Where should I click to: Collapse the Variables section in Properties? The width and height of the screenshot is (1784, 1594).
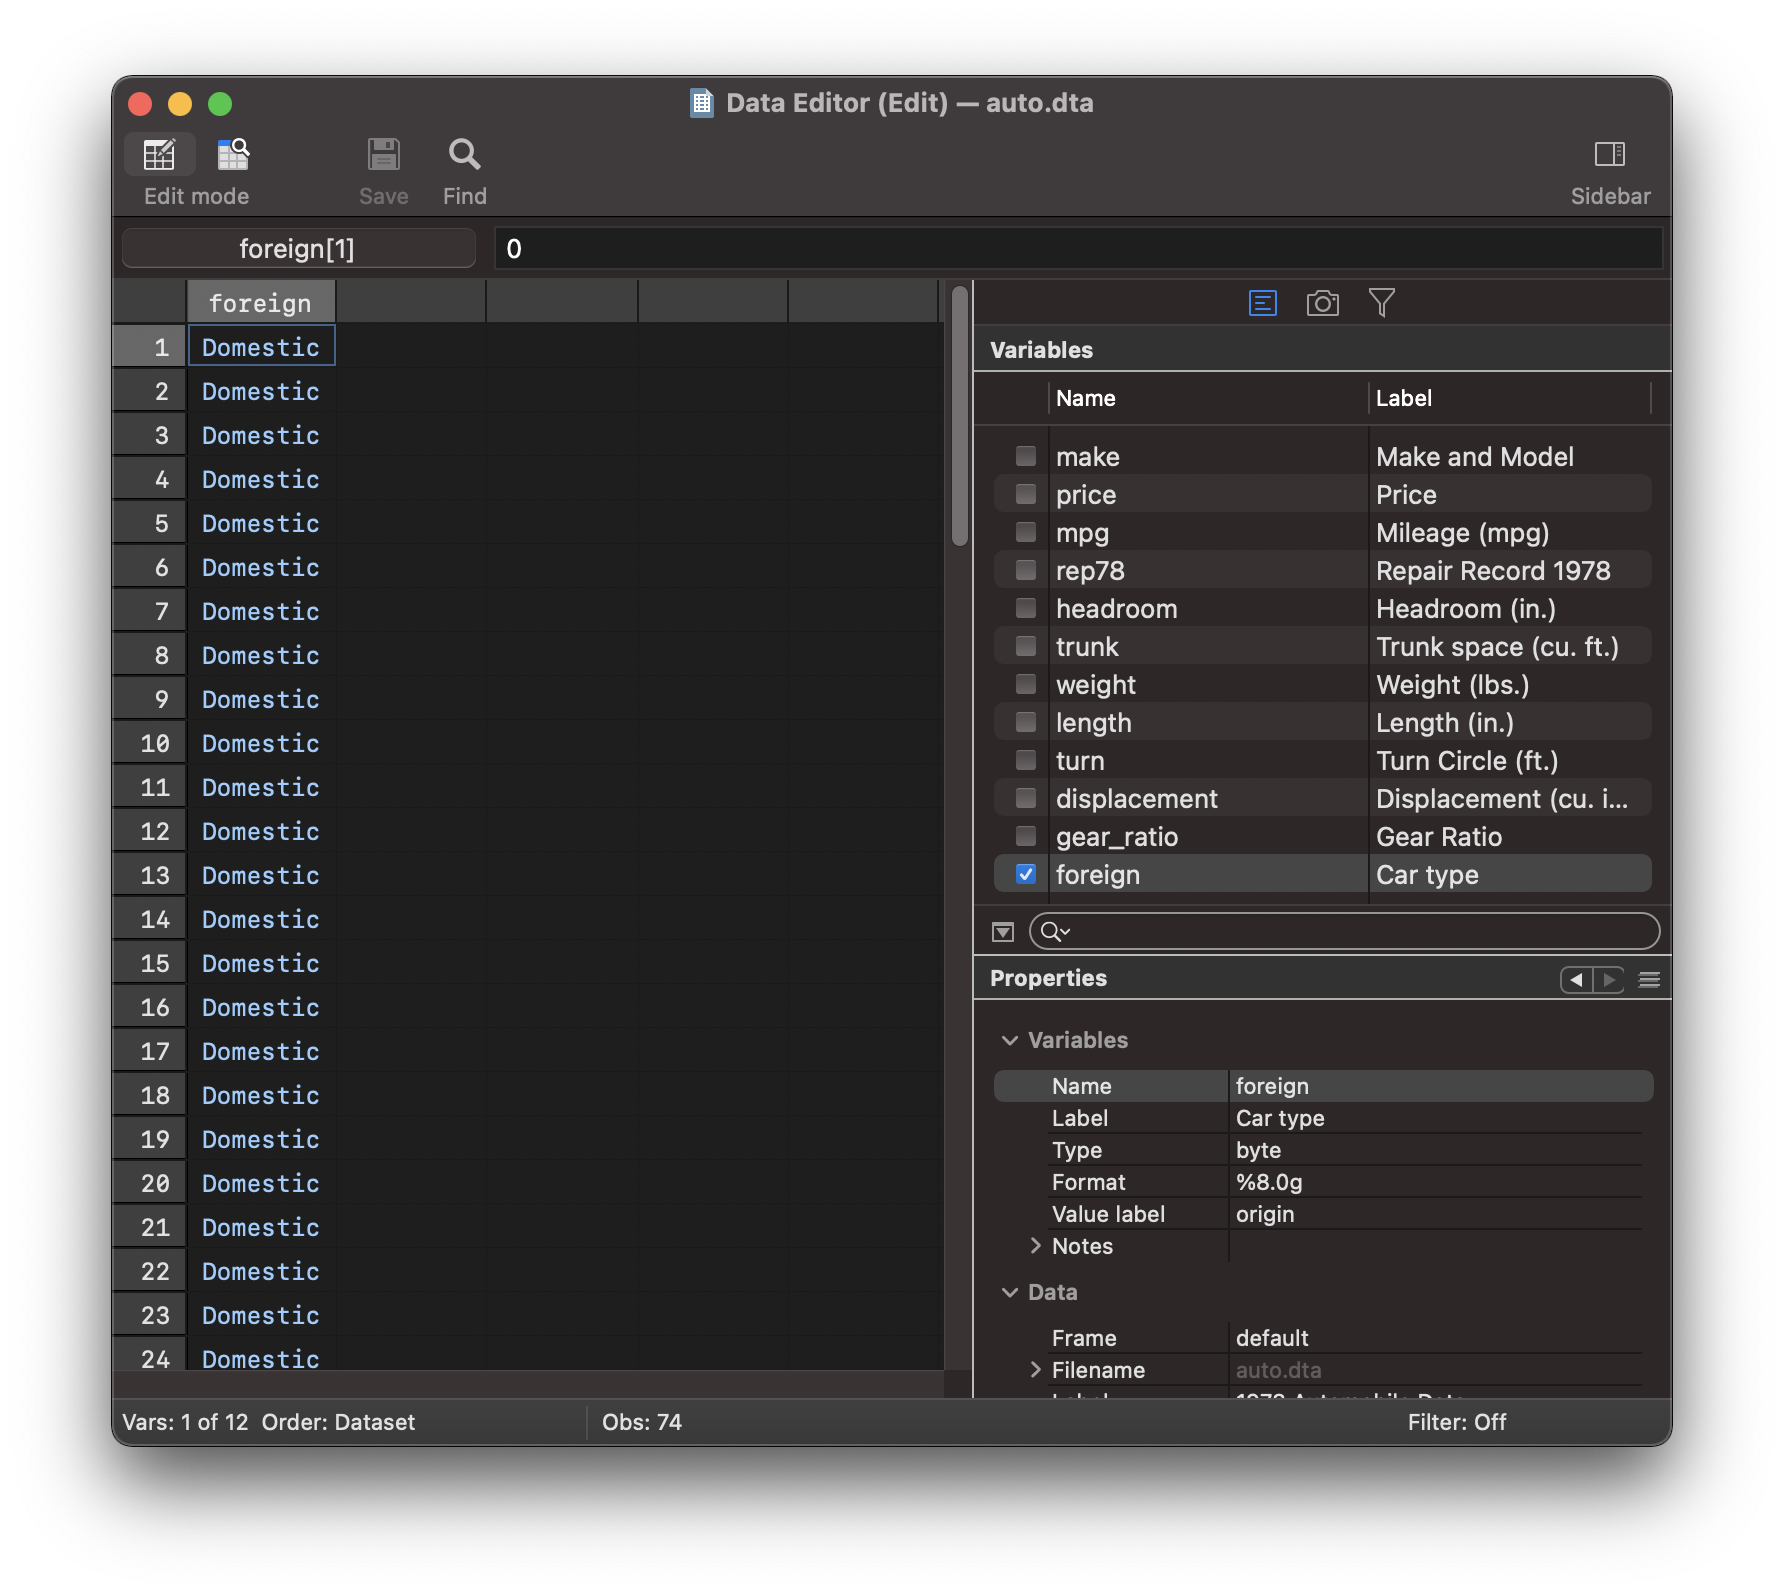(x=1010, y=1040)
